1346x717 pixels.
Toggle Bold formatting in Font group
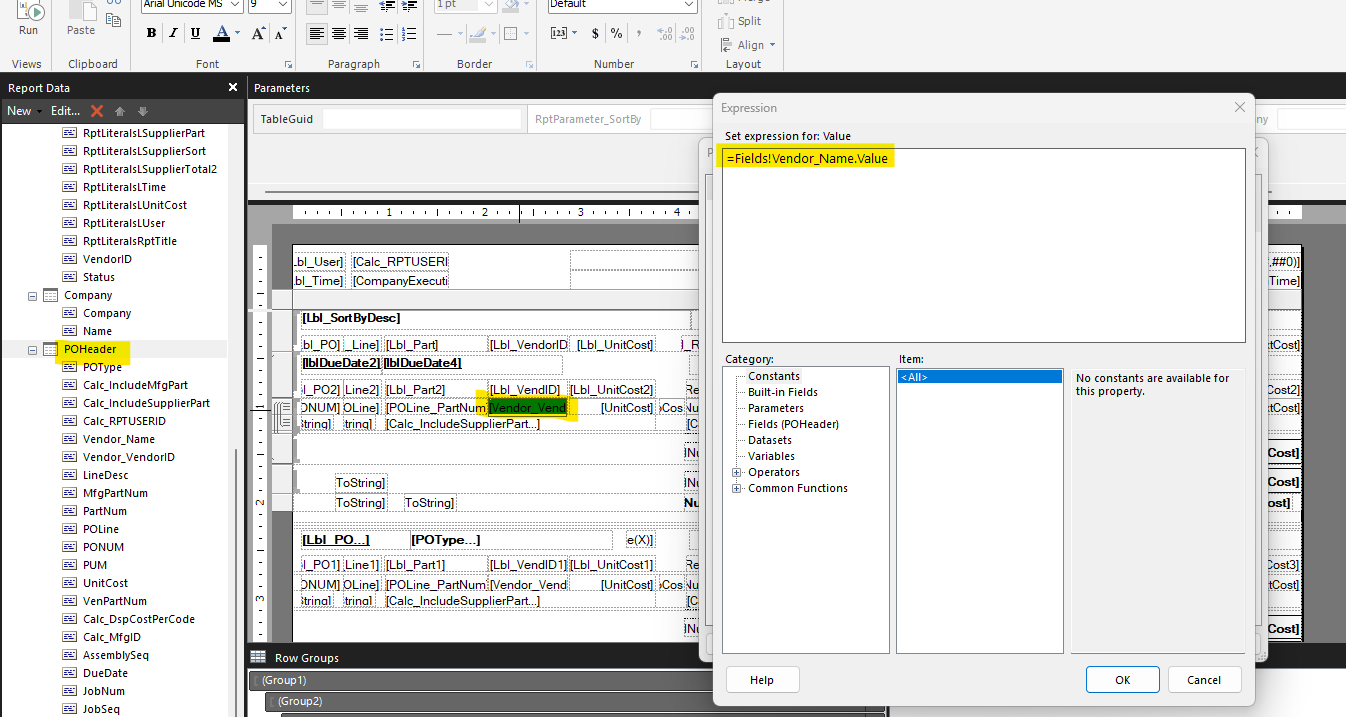coord(151,33)
